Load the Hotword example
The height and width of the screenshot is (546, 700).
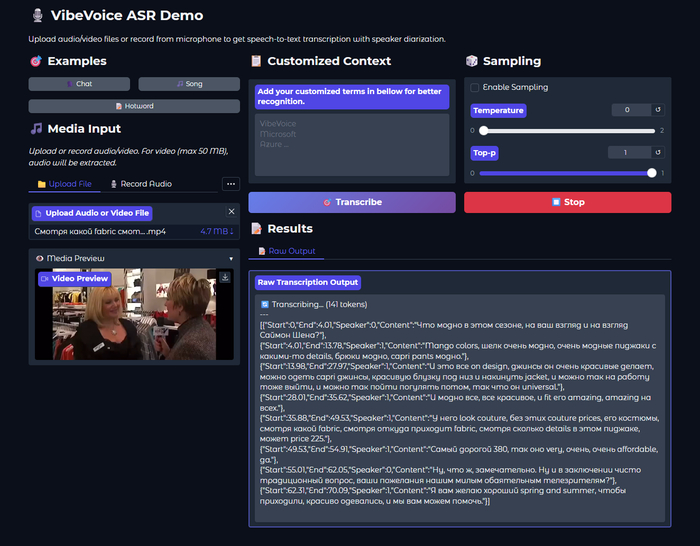click(x=134, y=106)
